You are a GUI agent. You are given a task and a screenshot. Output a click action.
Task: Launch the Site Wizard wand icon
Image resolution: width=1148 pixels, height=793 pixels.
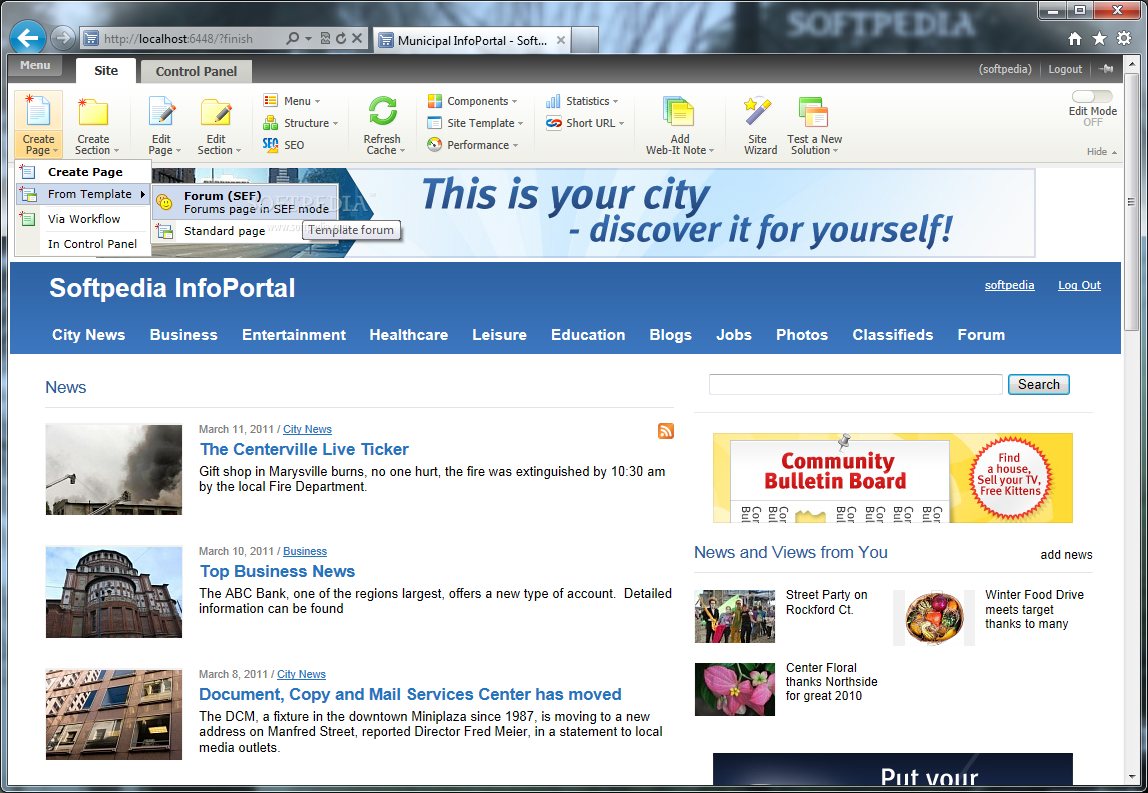click(x=758, y=111)
